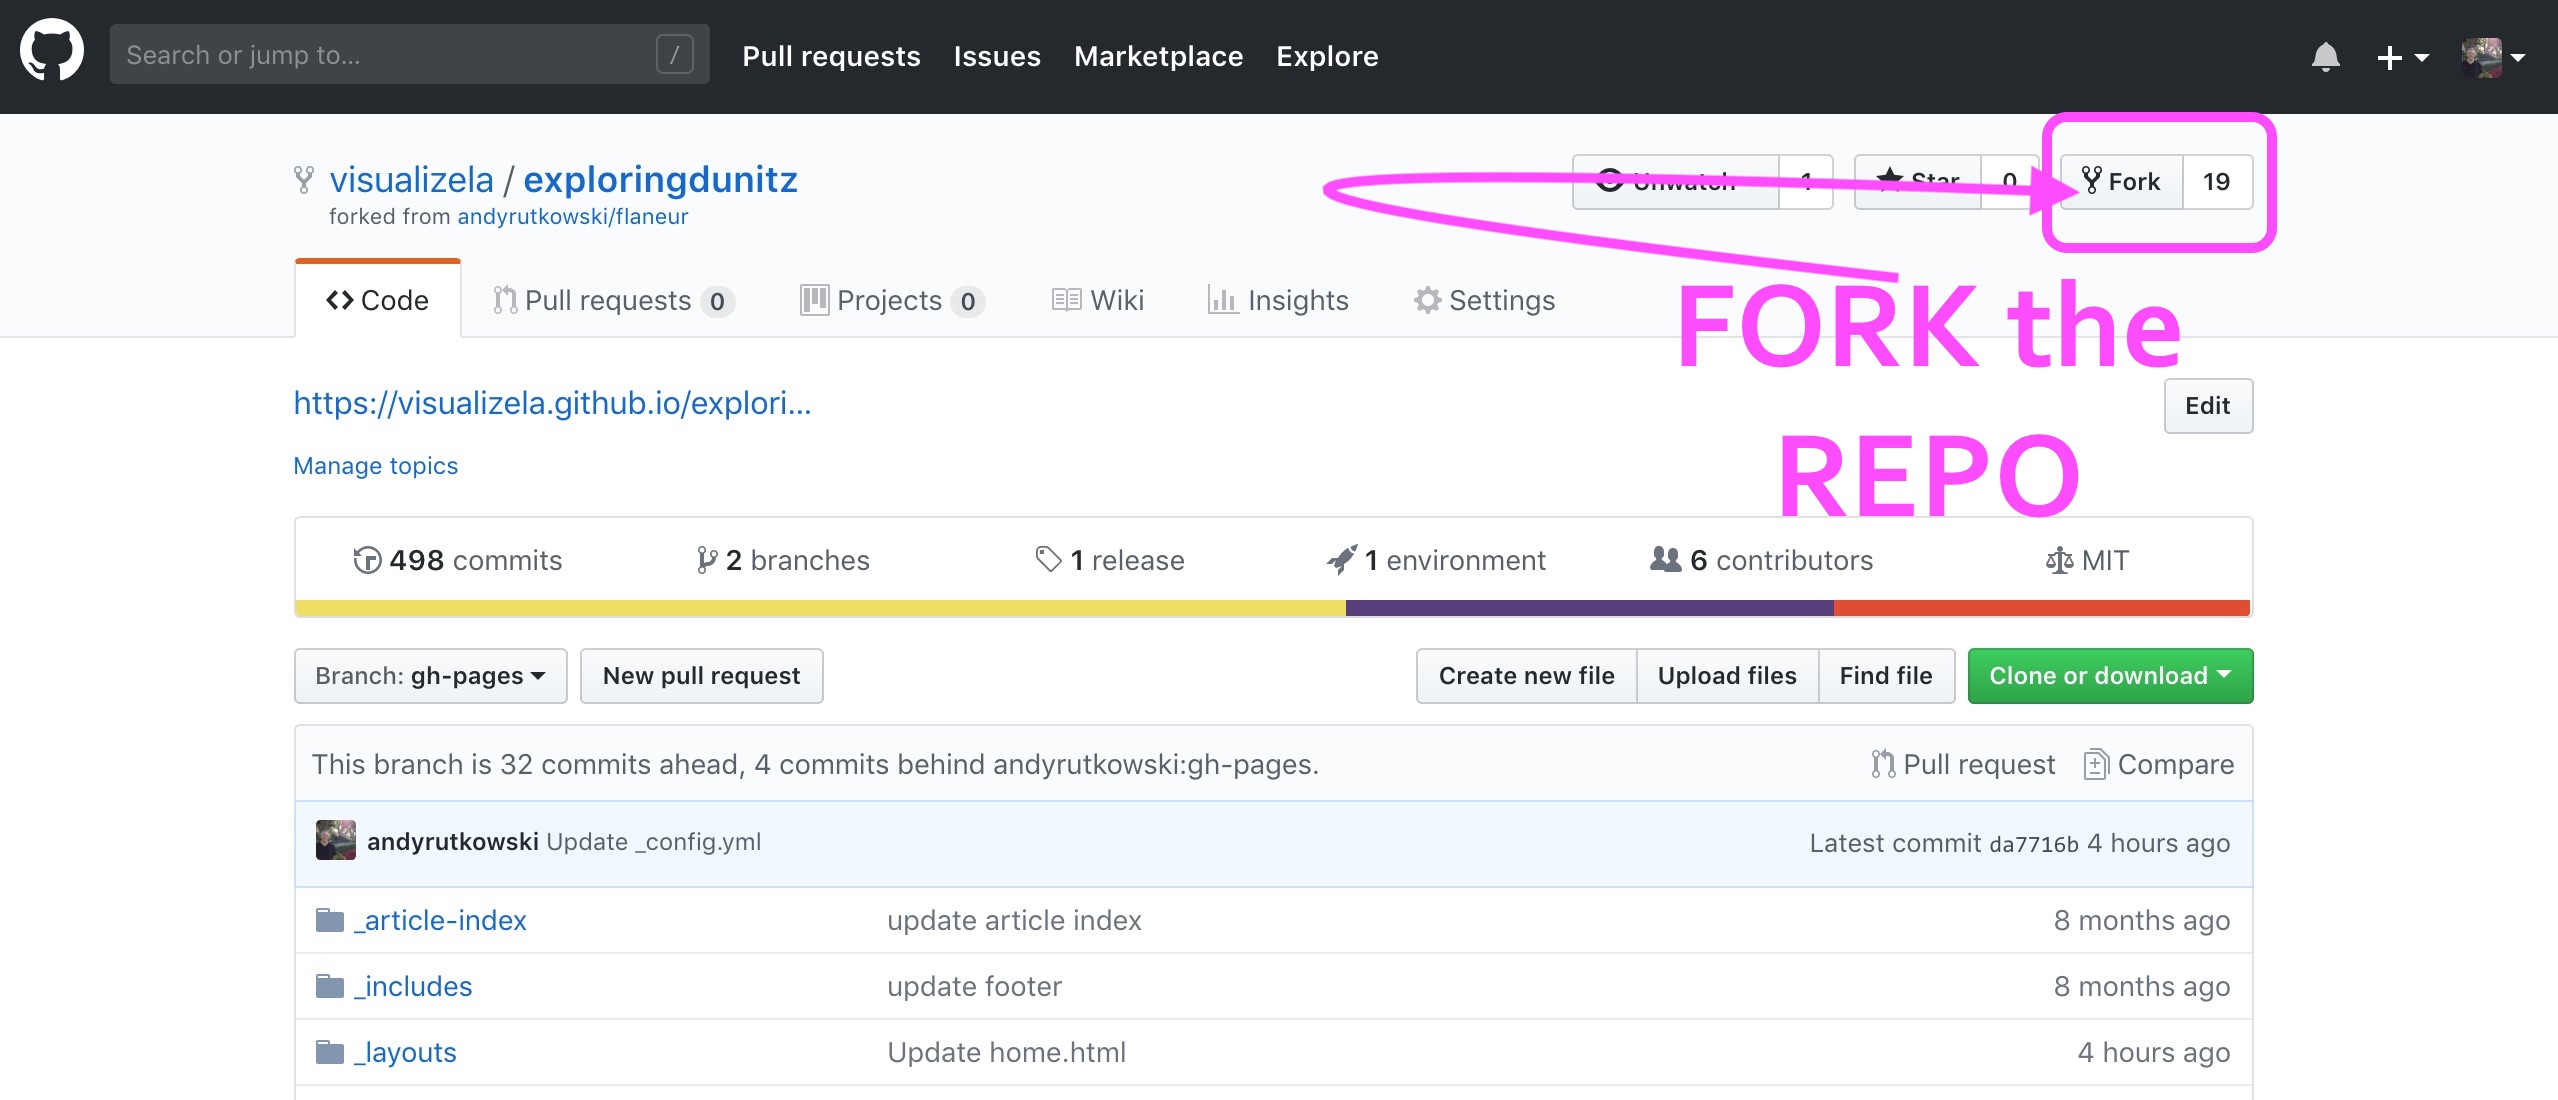Open the 1 environment rocket link
Image resolution: width=2558 pixels, height=1100 pixels.
click(x=1436, y=560)
